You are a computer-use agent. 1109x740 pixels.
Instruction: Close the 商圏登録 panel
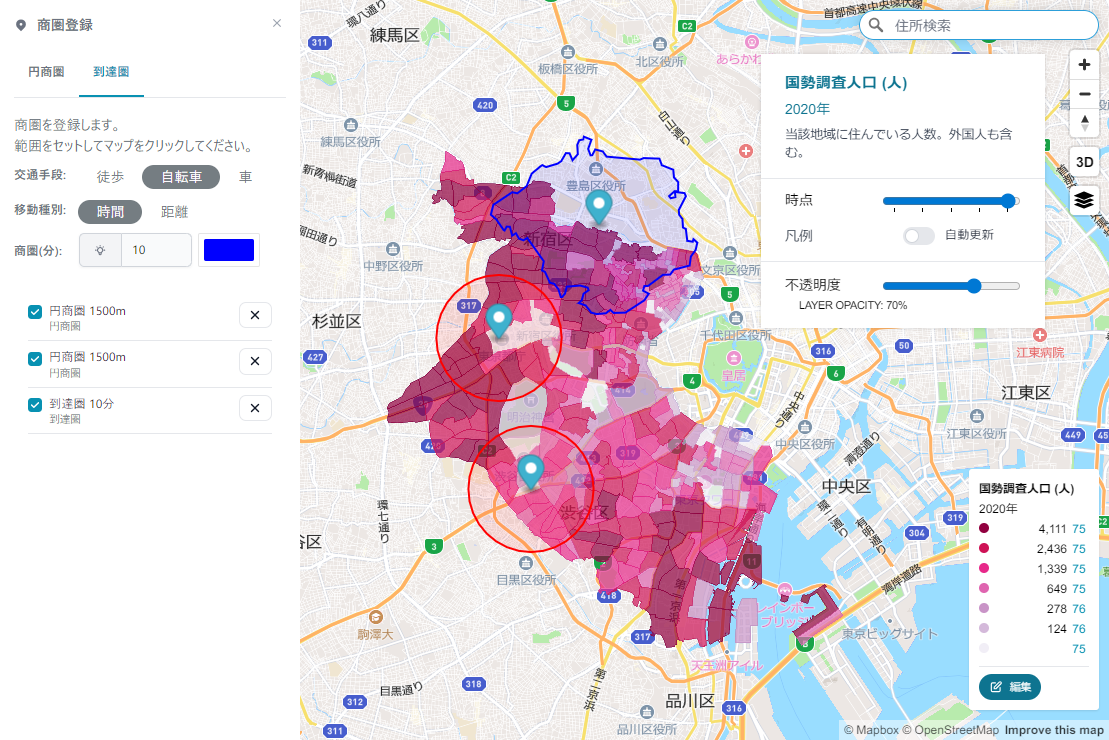pyautogui.click(x=277, y=23)
